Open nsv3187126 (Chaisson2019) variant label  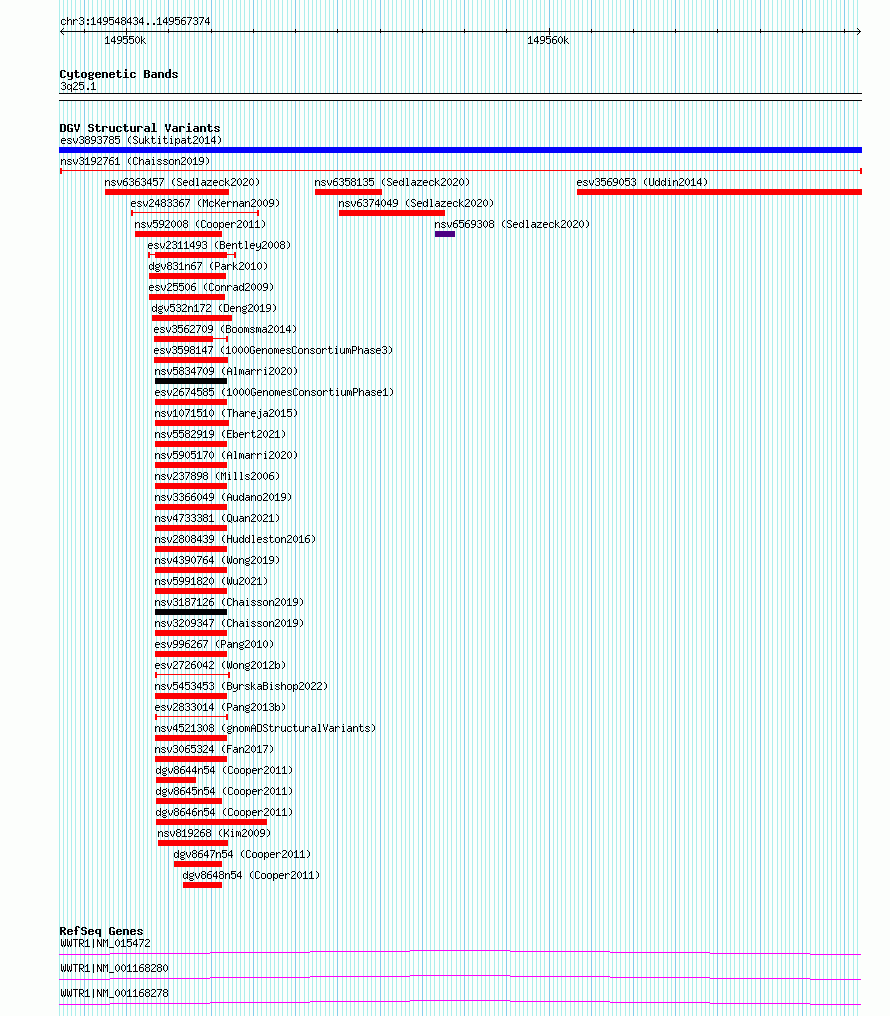tap(229, 602)
